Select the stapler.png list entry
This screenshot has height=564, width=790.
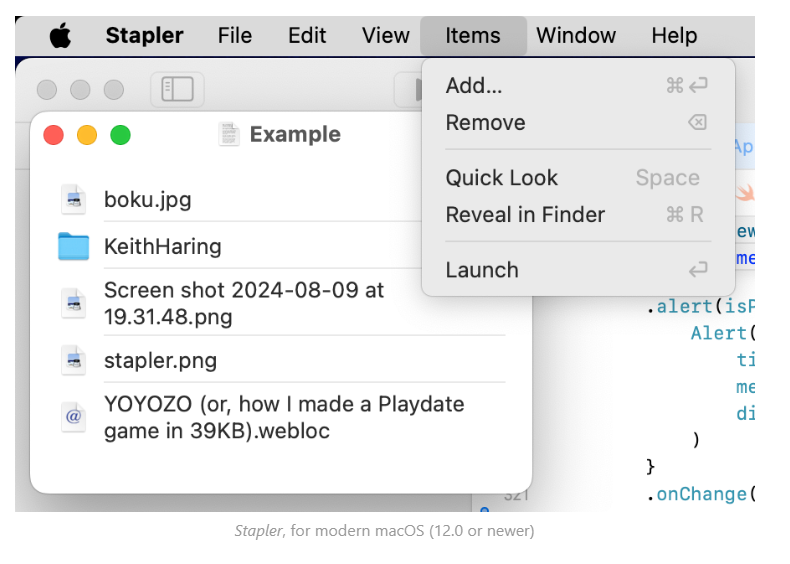pos(160,360)
